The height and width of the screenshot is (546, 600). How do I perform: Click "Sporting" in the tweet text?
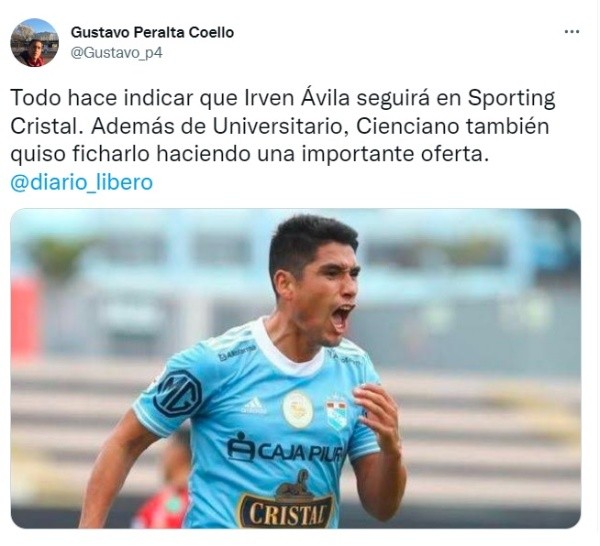tap(511, 98)
